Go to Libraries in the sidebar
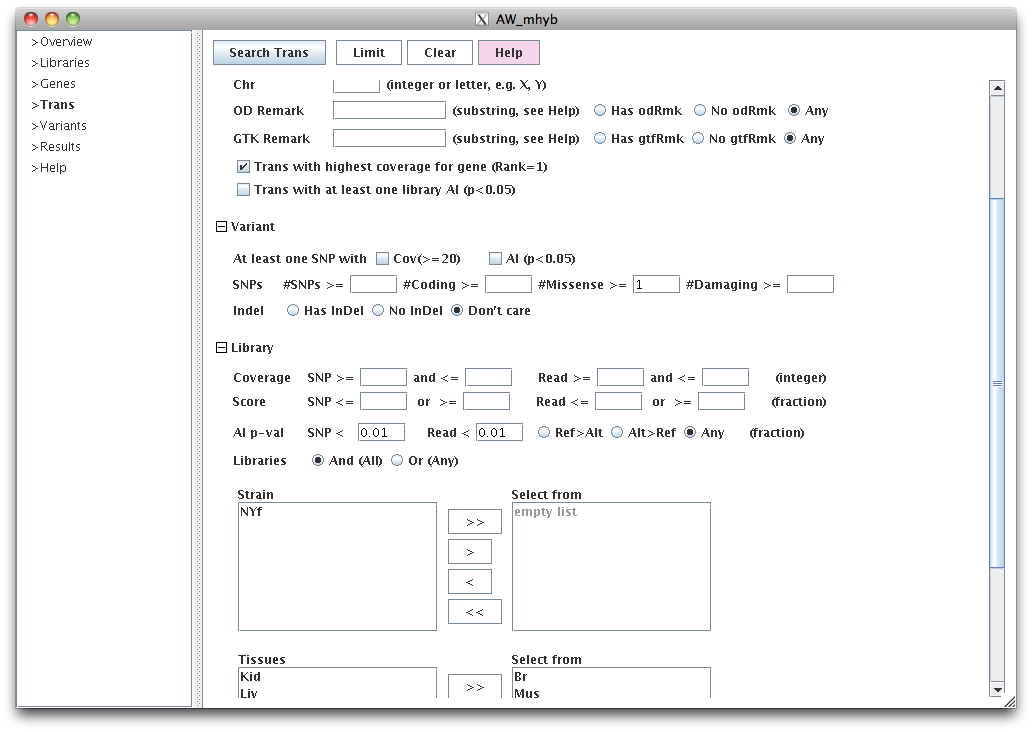 coord(64,63)
